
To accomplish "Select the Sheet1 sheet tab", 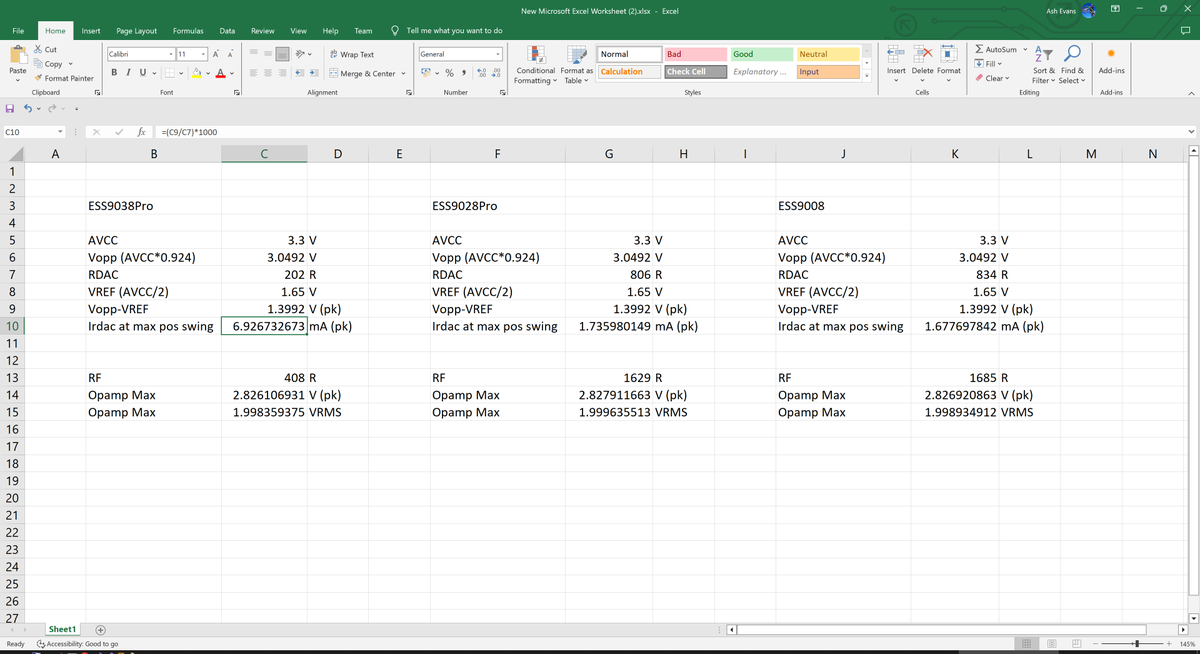I will [x=63, y=629].
